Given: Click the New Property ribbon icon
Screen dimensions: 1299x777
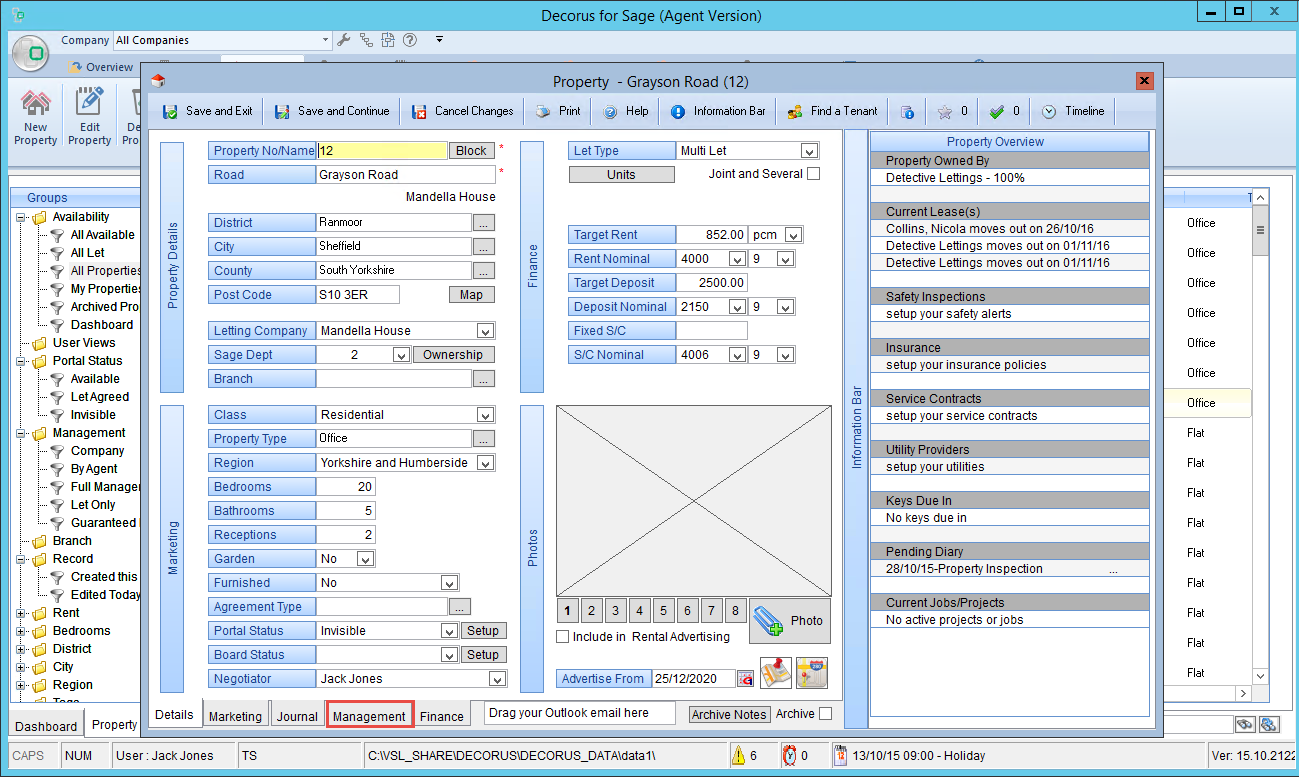Looking at the screenshot, I should 36,118.
